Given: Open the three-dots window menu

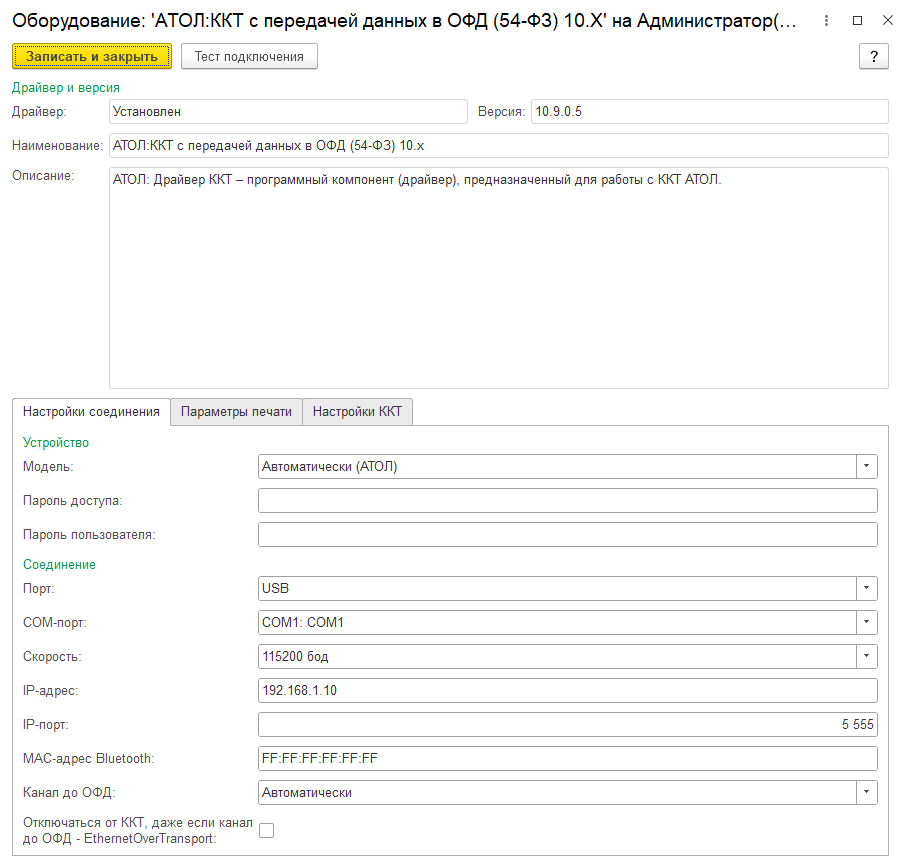Looking at the screenshot, I should pos(826,20).
